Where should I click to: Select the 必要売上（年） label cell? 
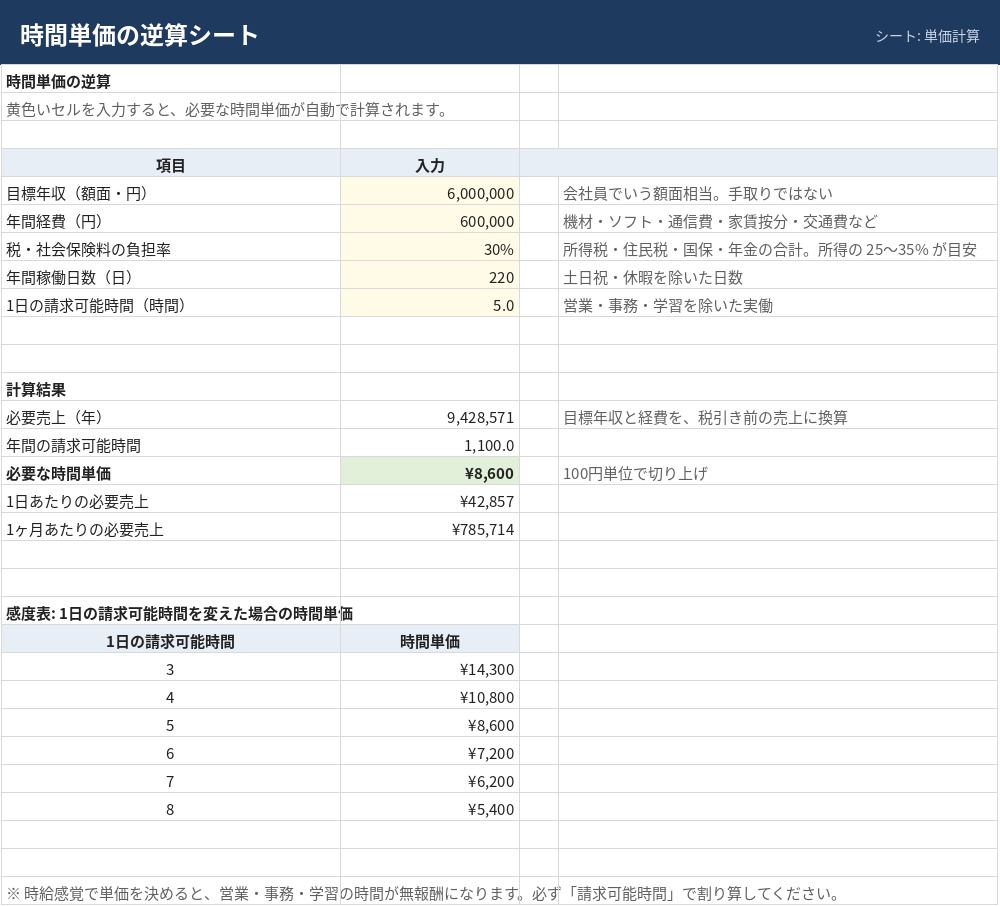point(170,416)
